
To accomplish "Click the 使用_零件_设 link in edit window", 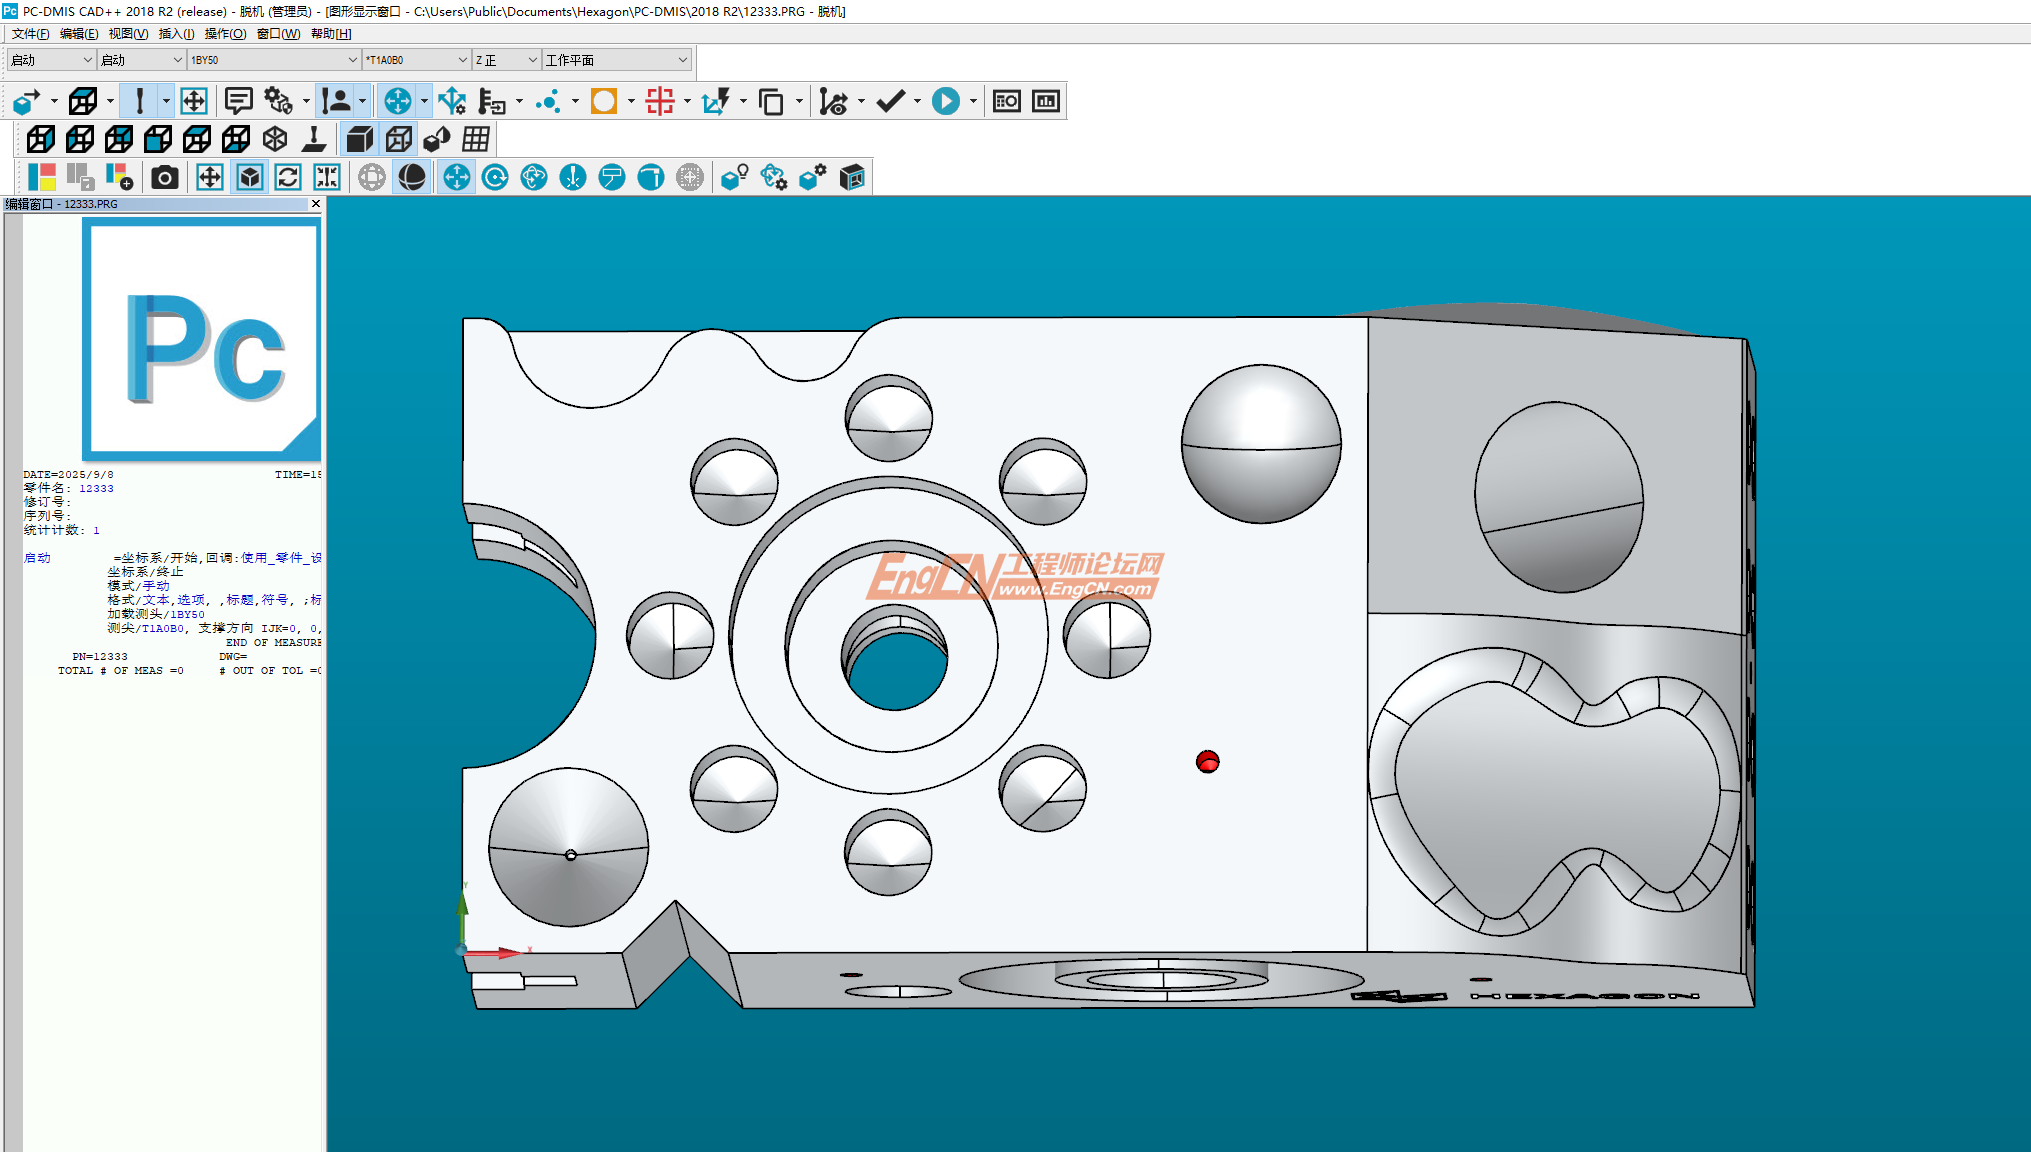I will [281, 558].
